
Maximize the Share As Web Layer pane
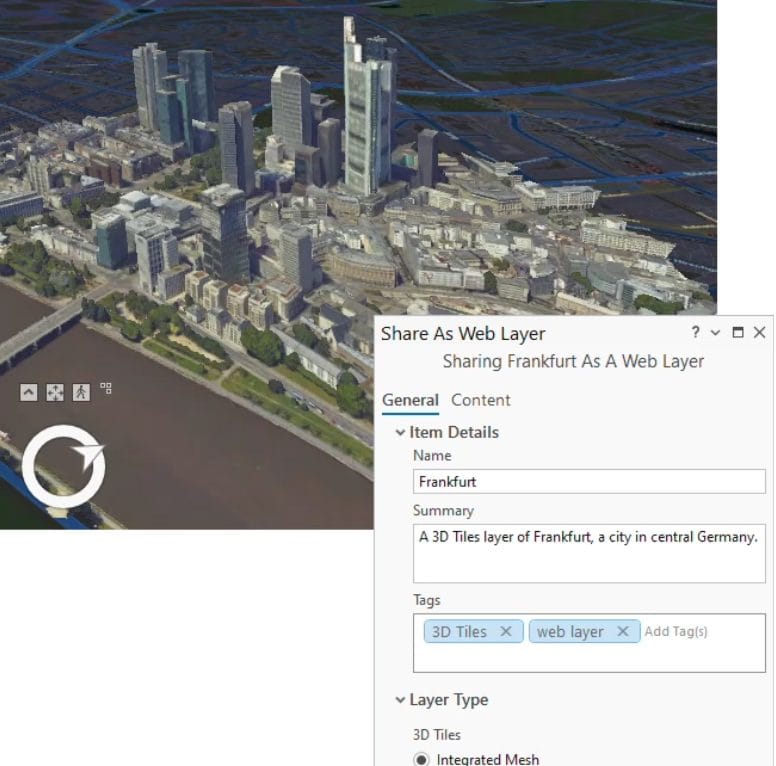click(738, 333)
